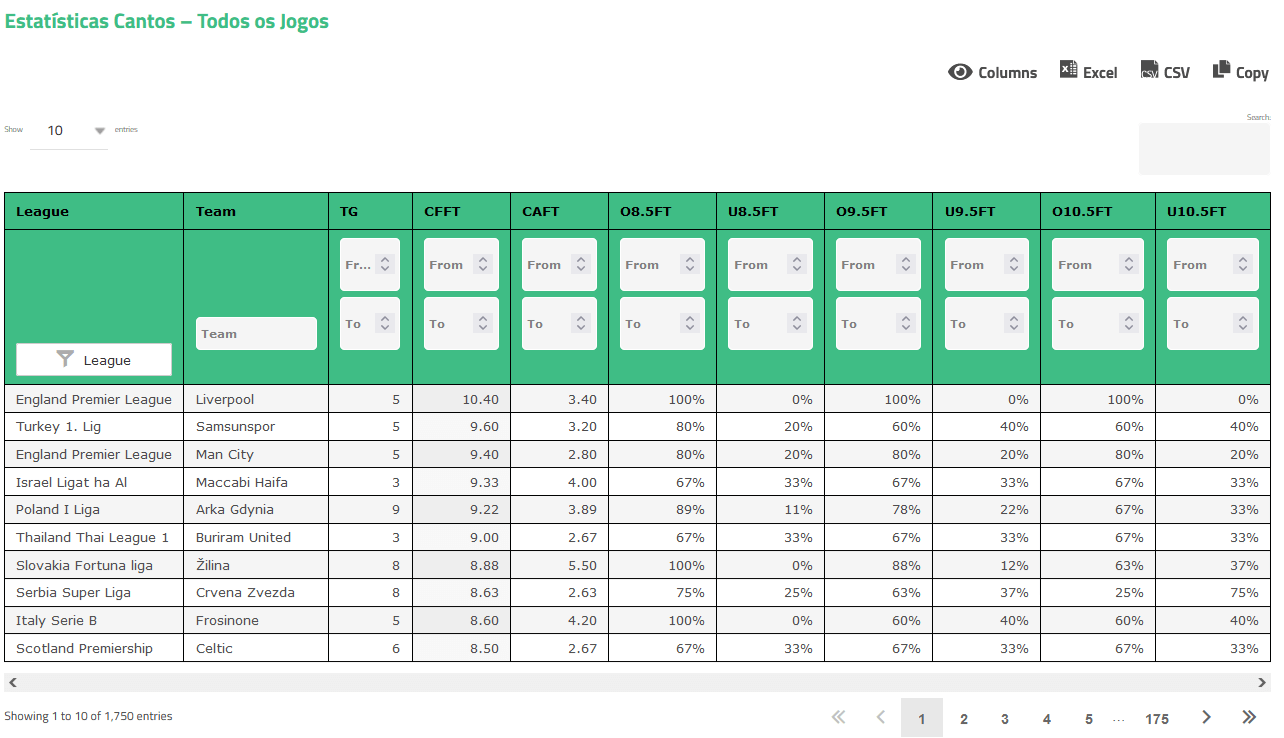Image resolution: width=1284 pixels, height=738 pixels.
Task: Export the table using the Excel icon
Action: (1068, 71)
